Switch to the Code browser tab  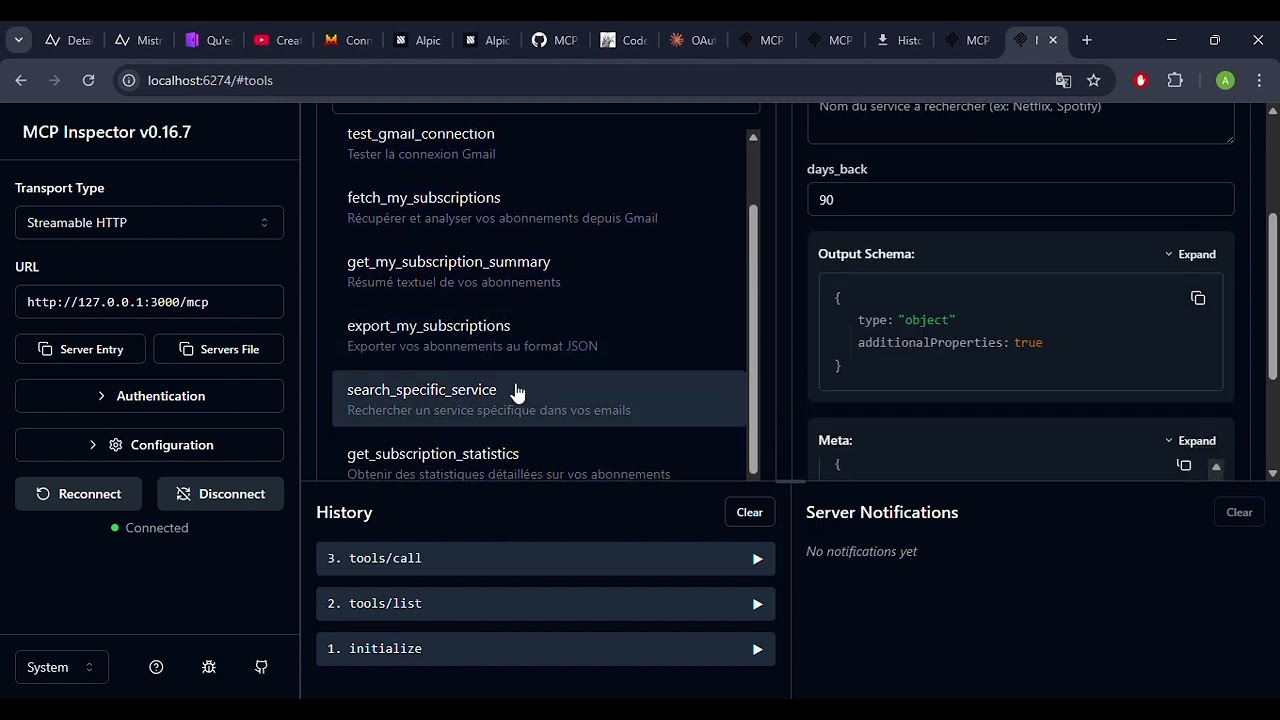[x=624, y=40]
